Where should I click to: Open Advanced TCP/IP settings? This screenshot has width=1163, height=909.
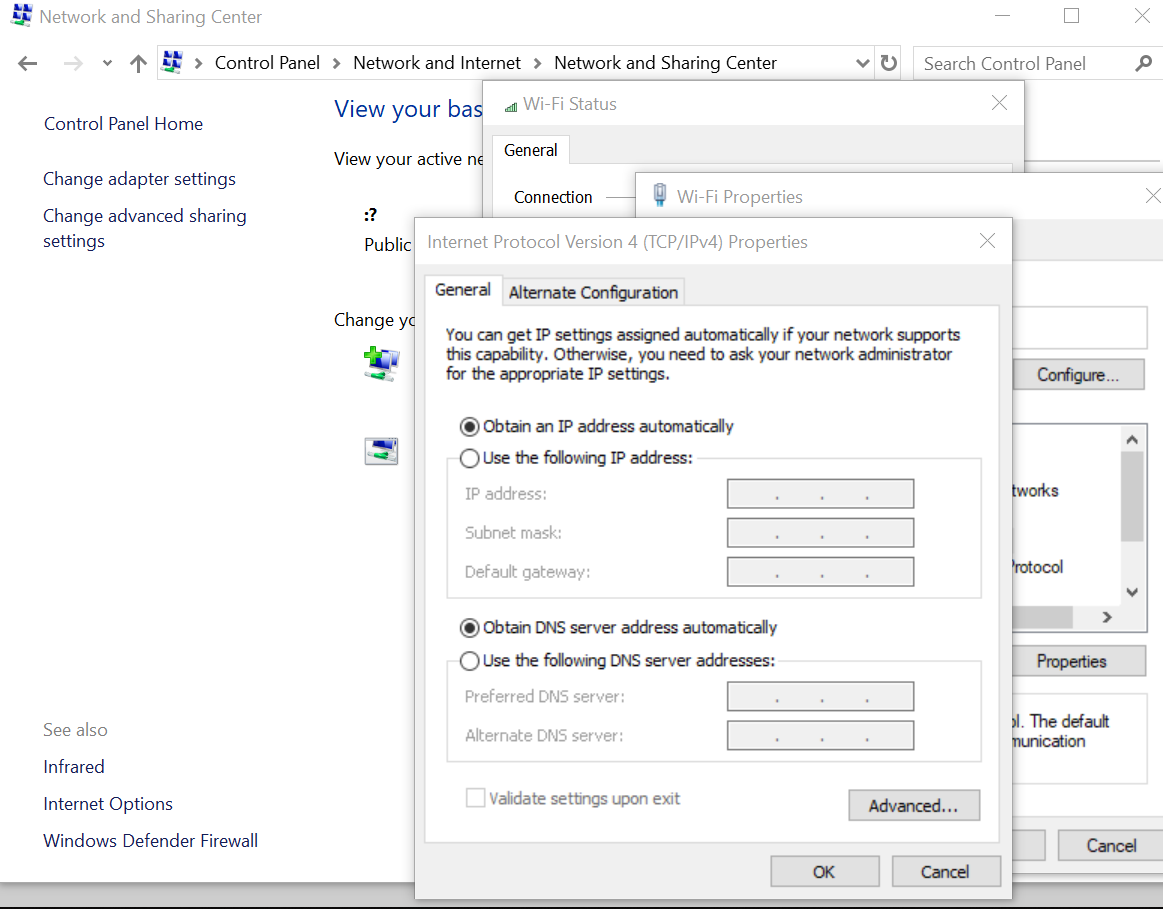coord(914,805)
